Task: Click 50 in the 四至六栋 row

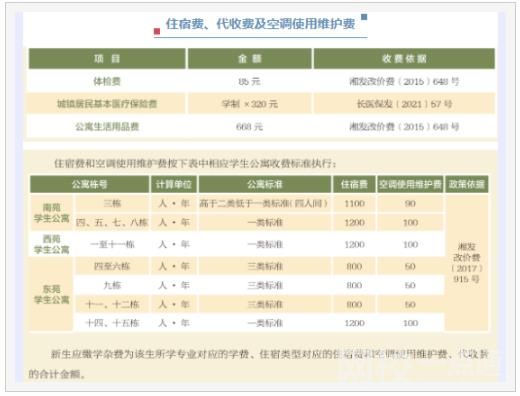Action: tap(410, 266)
